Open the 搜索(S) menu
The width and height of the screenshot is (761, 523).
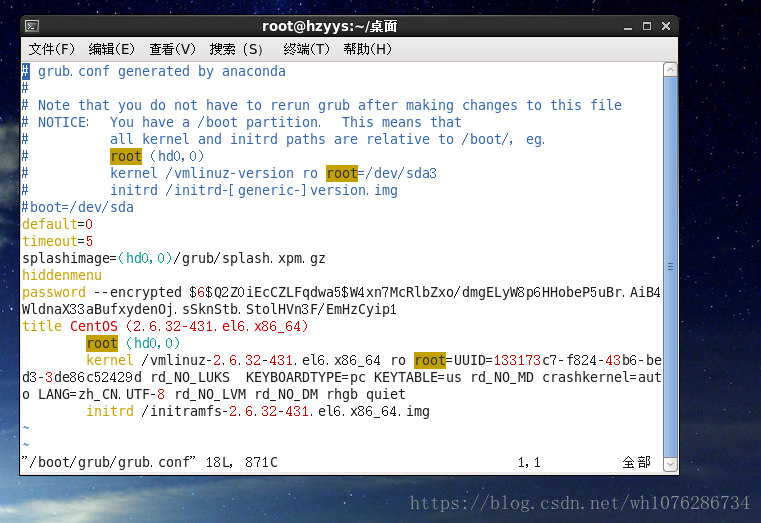point(236,49)
